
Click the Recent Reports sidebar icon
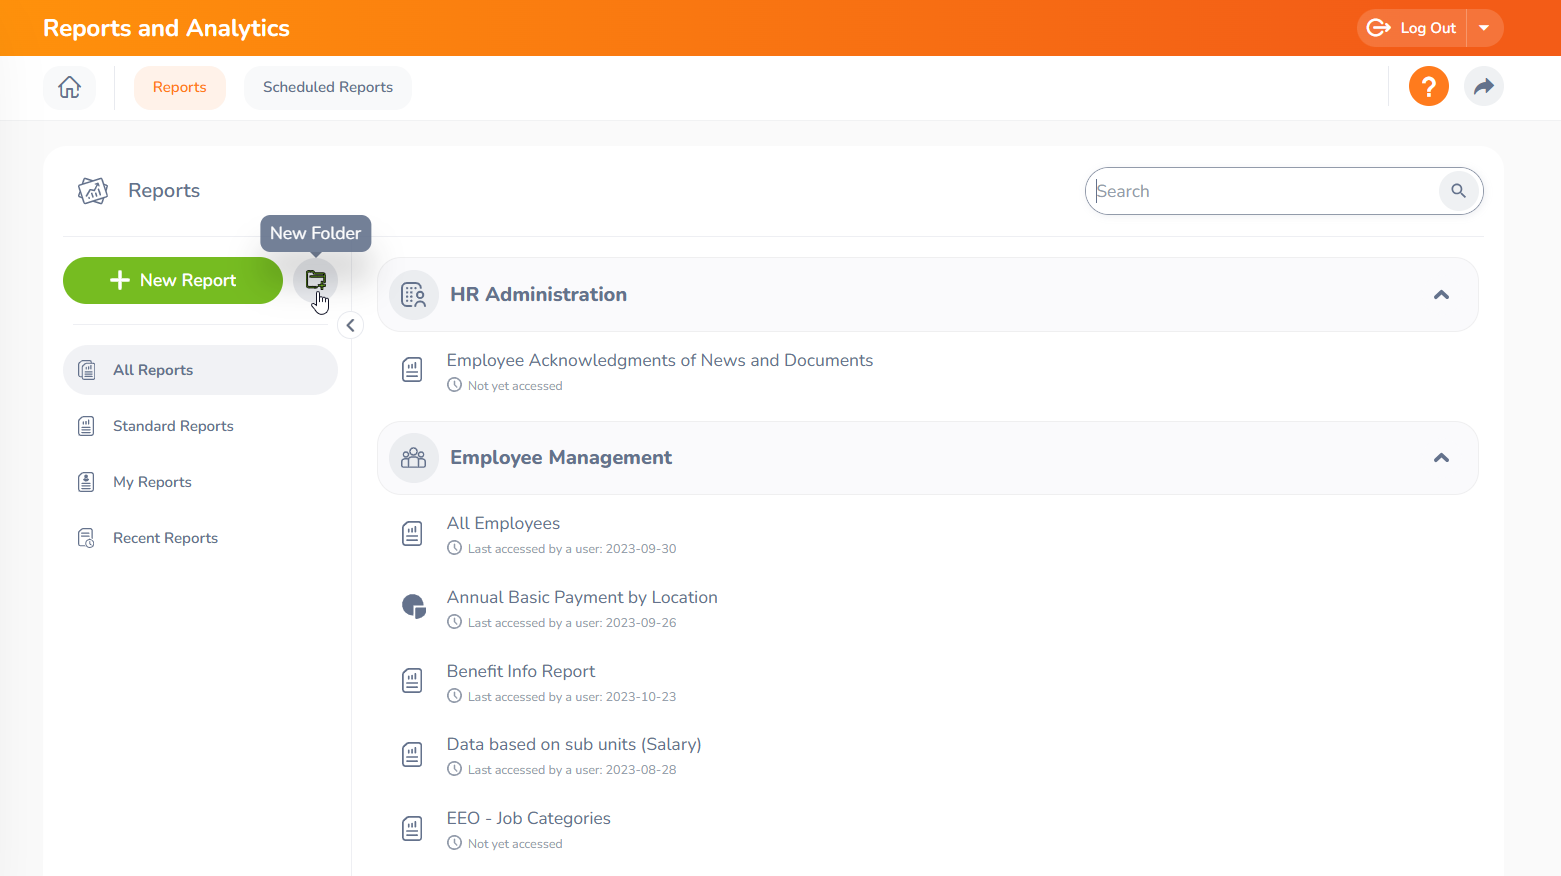point(87,538)
